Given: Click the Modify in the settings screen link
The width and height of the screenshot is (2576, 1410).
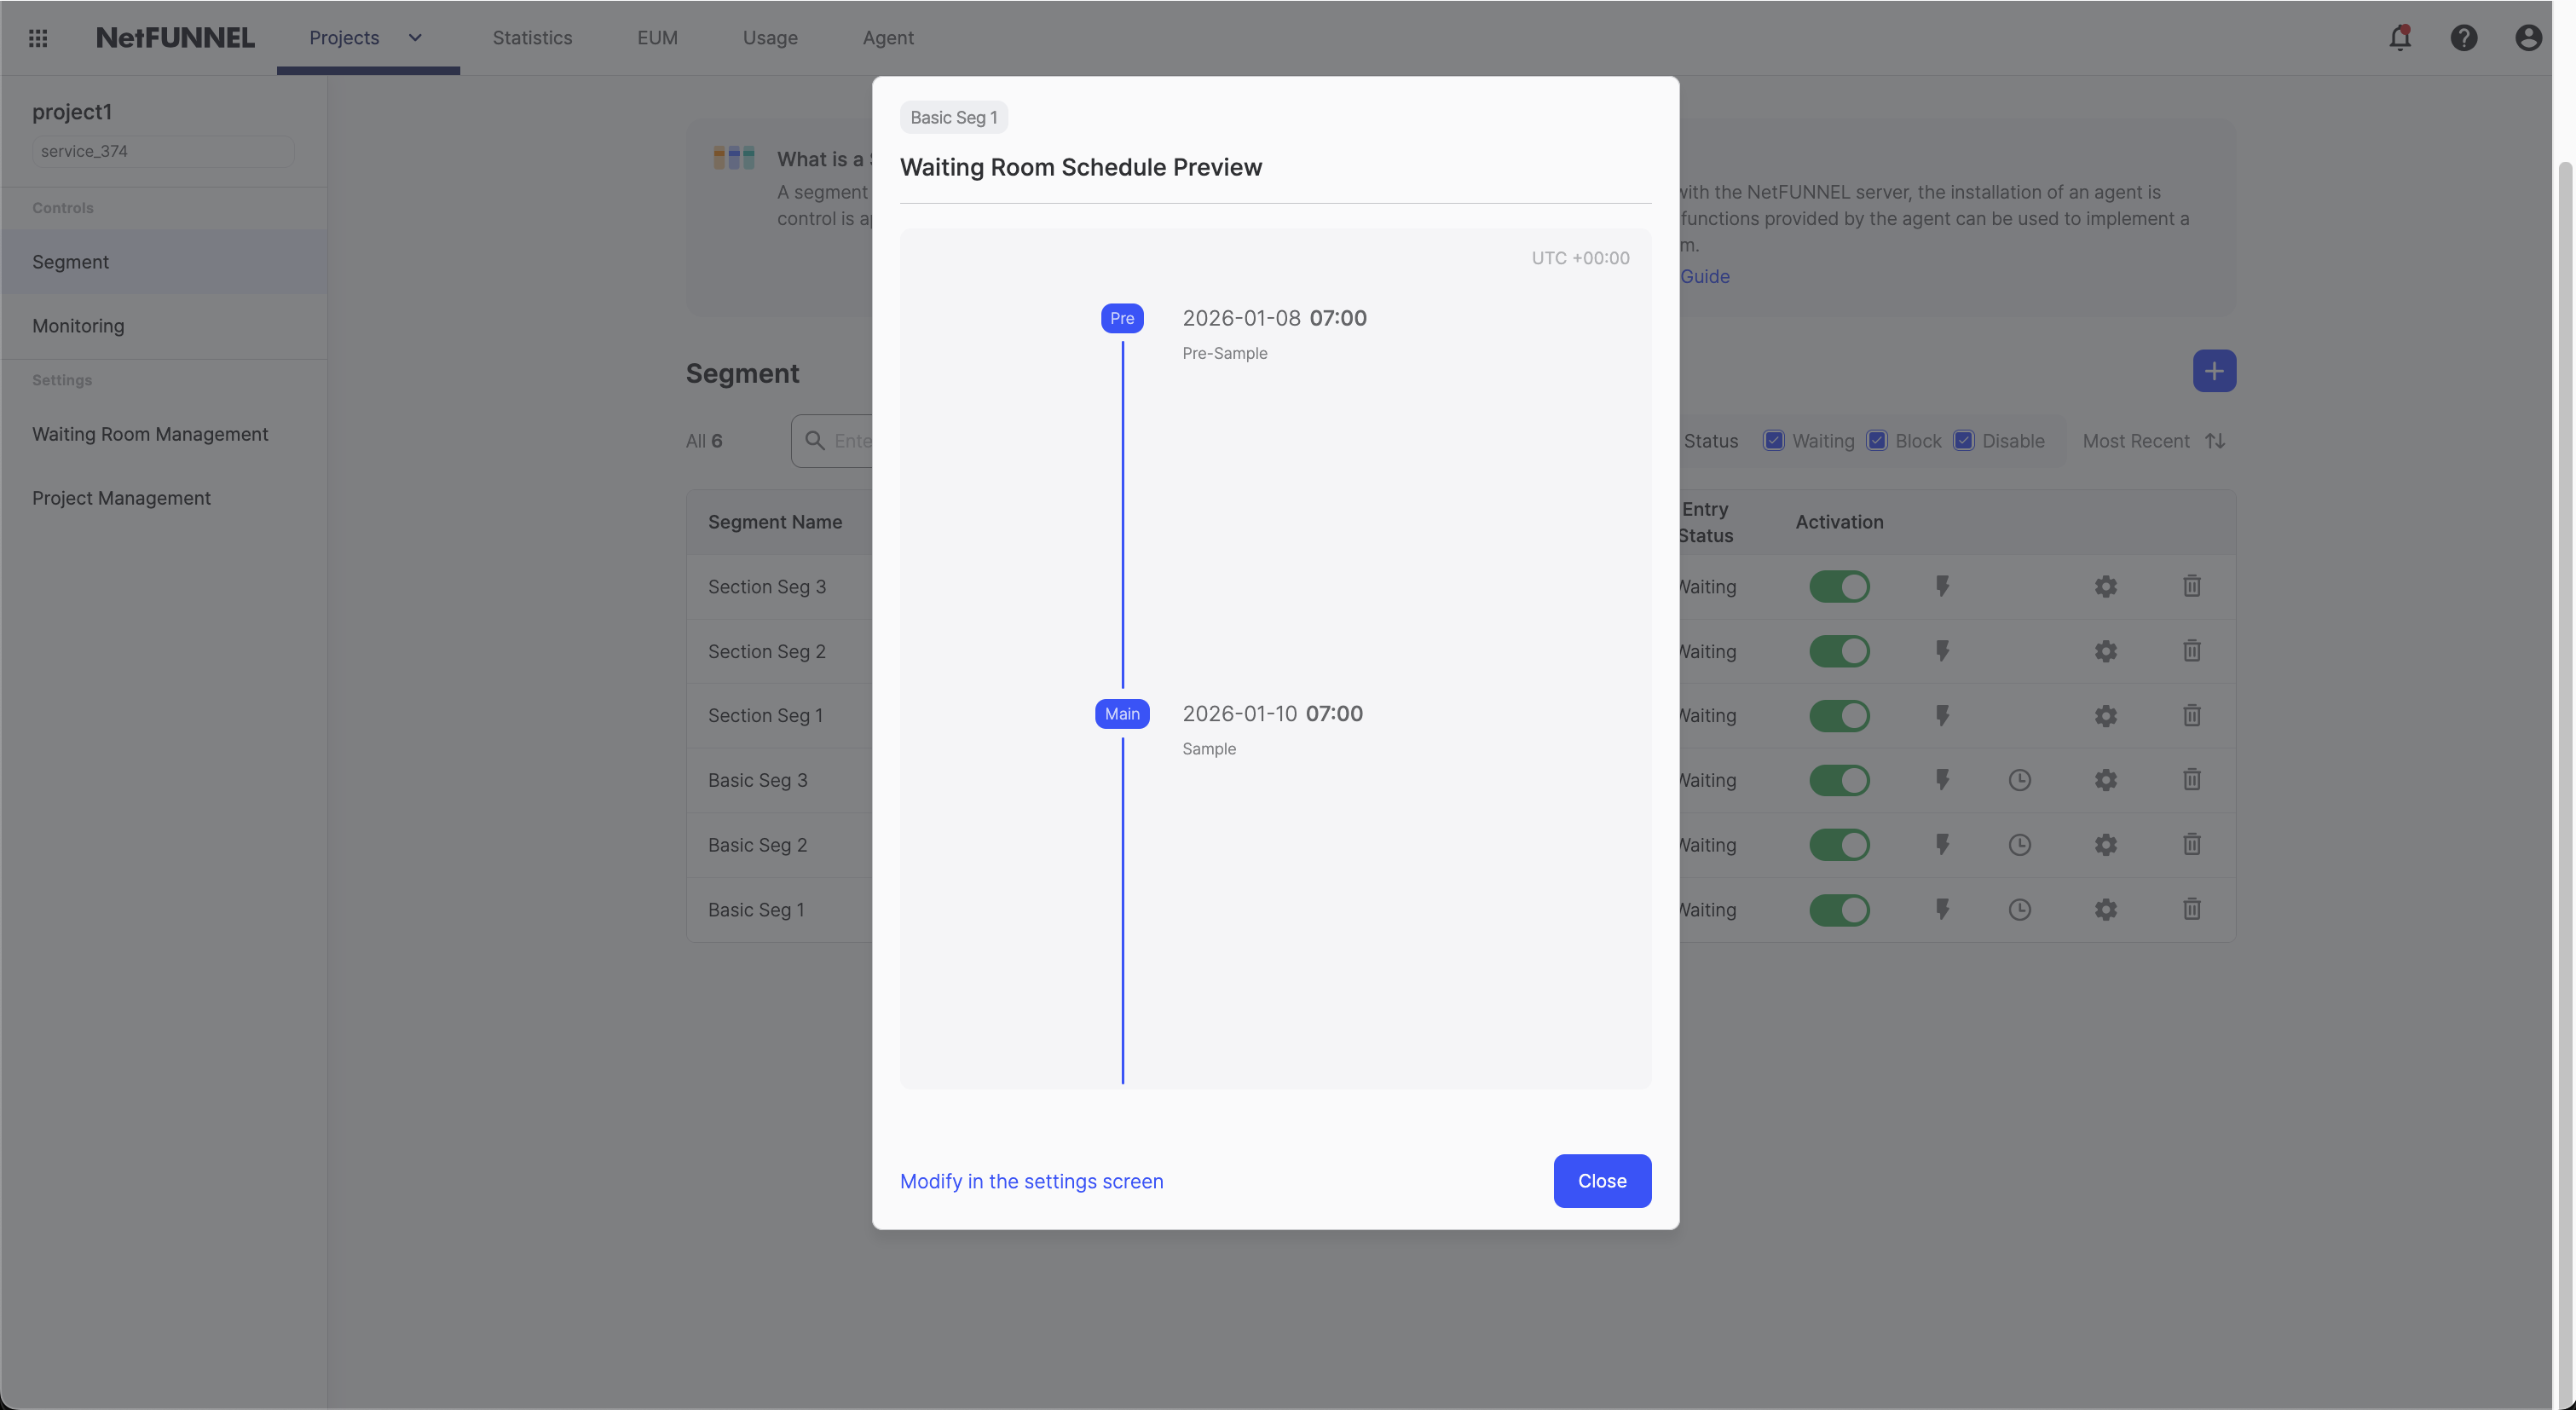Looking at the screenshot, I should [x=1031, y=1181].
